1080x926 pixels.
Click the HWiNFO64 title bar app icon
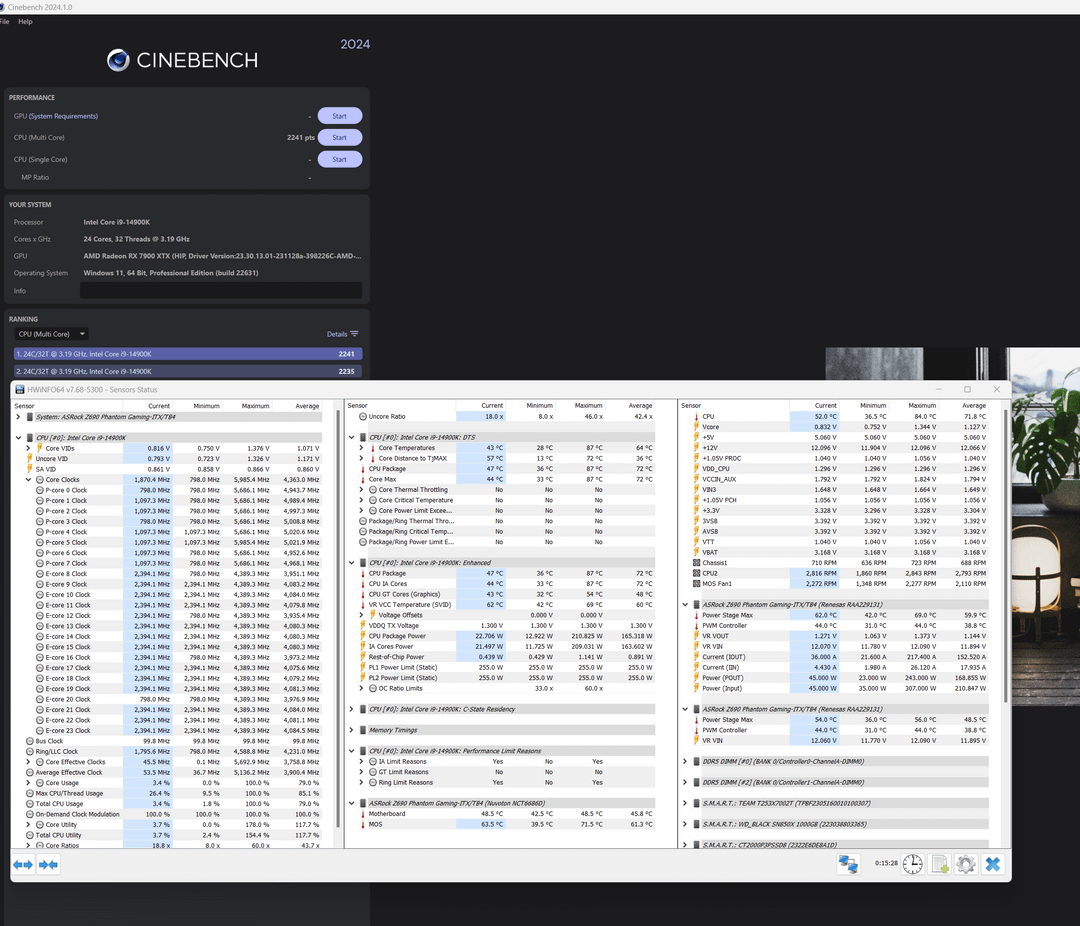pos(20,390)
